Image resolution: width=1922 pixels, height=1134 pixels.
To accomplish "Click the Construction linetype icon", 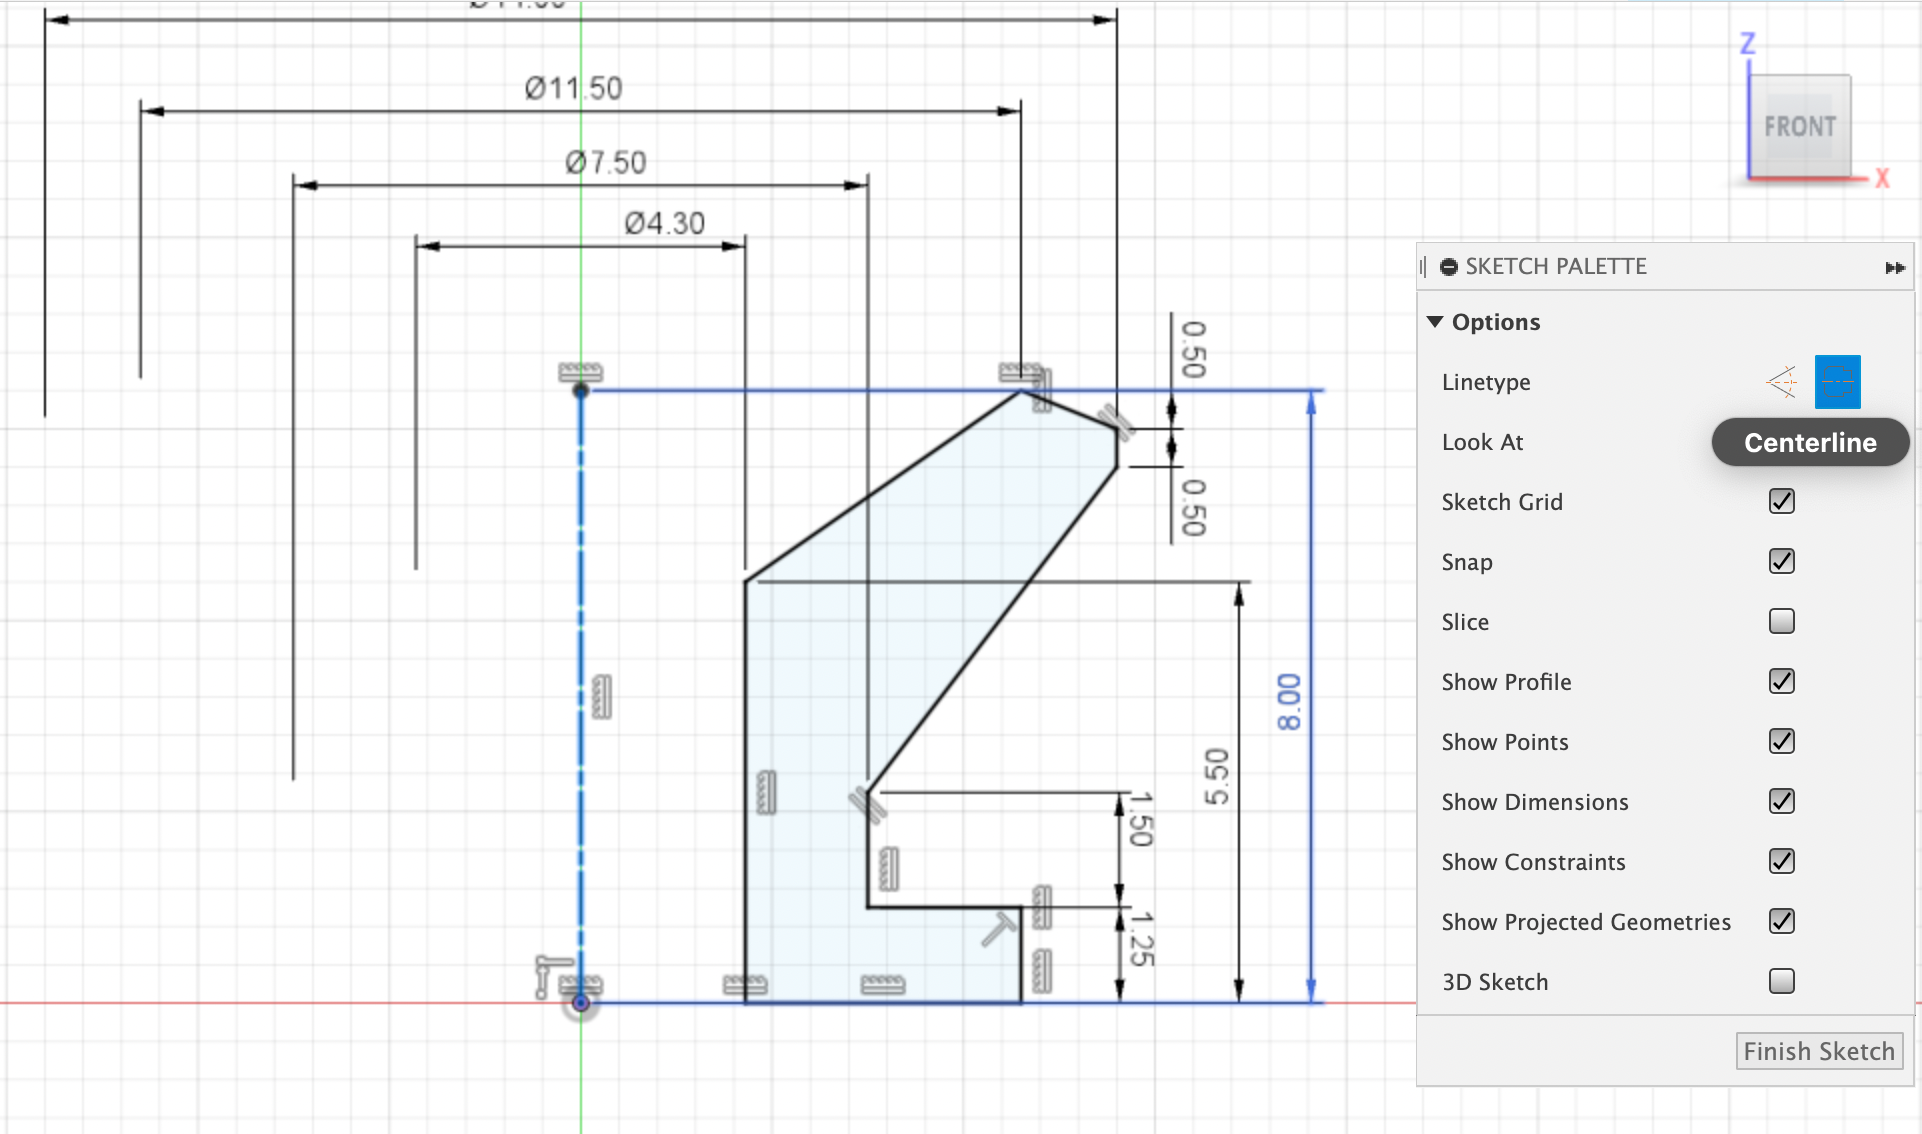I will click(x=1781, y=382).
